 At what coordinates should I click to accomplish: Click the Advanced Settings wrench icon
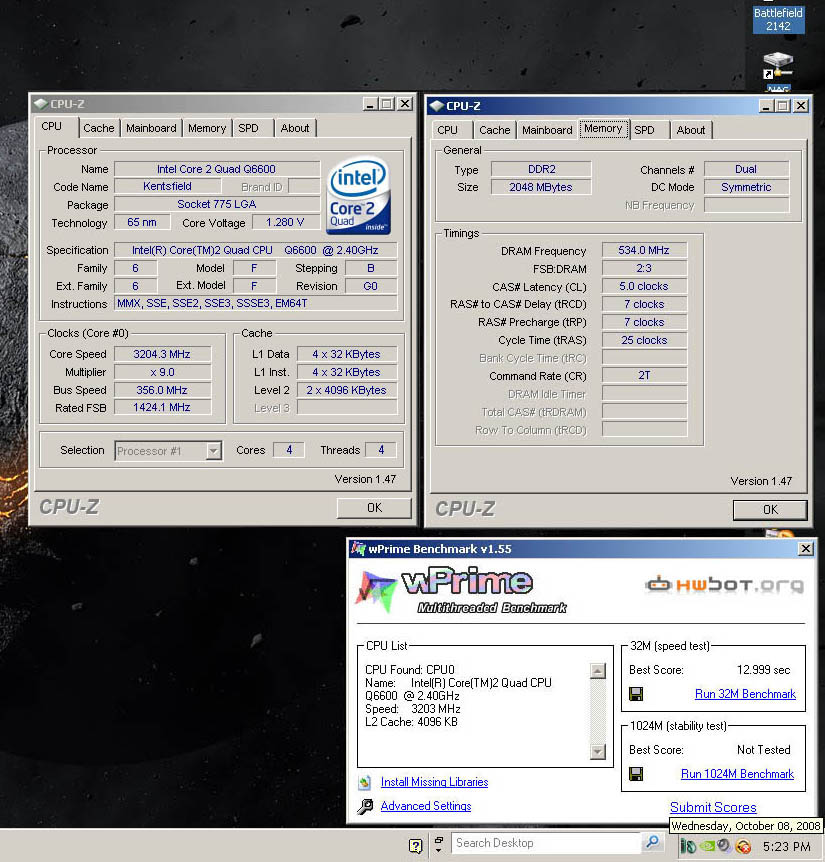tap(364, 806)
